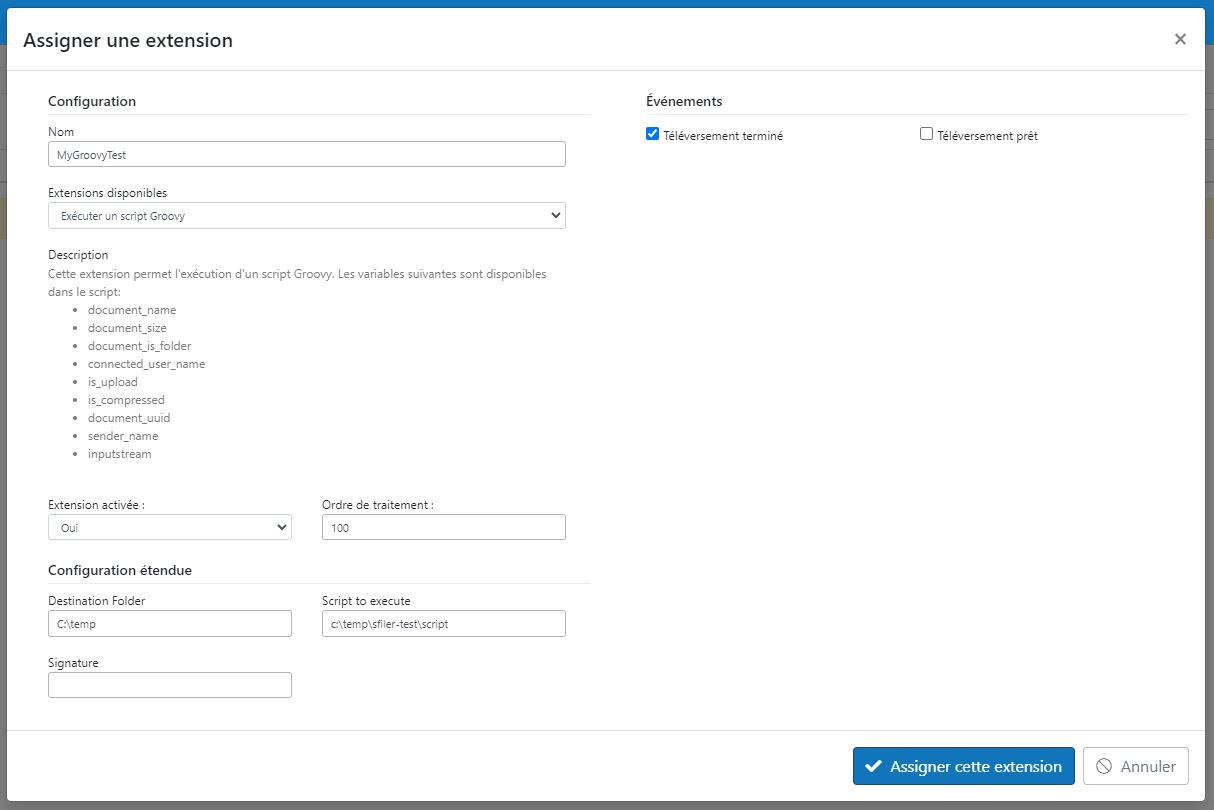
Task: Click the Événements heading
Action: [684, 101]
